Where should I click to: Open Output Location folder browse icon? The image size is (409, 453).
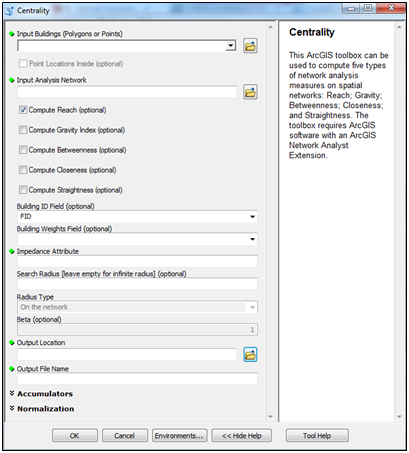(x=250, y=355)
